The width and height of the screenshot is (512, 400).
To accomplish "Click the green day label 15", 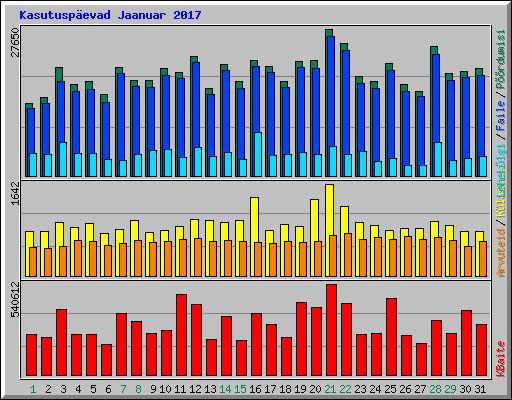I will pos(240,389).
